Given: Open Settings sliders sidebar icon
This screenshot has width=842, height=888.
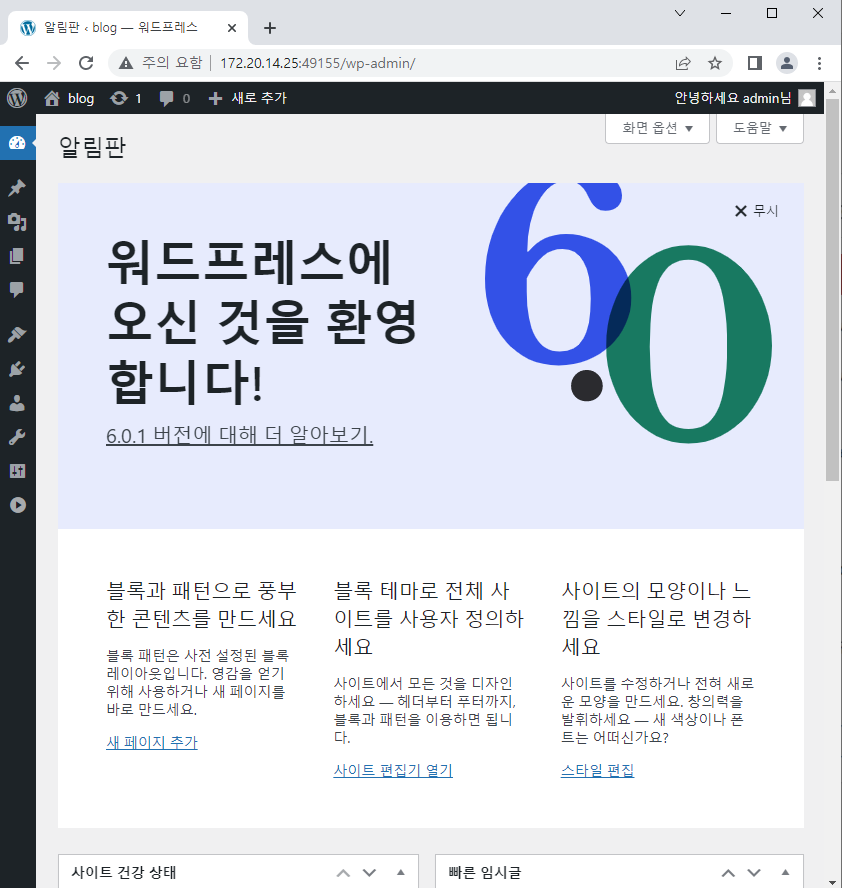Looking at the screenshot, I should (x=17, y=471).
